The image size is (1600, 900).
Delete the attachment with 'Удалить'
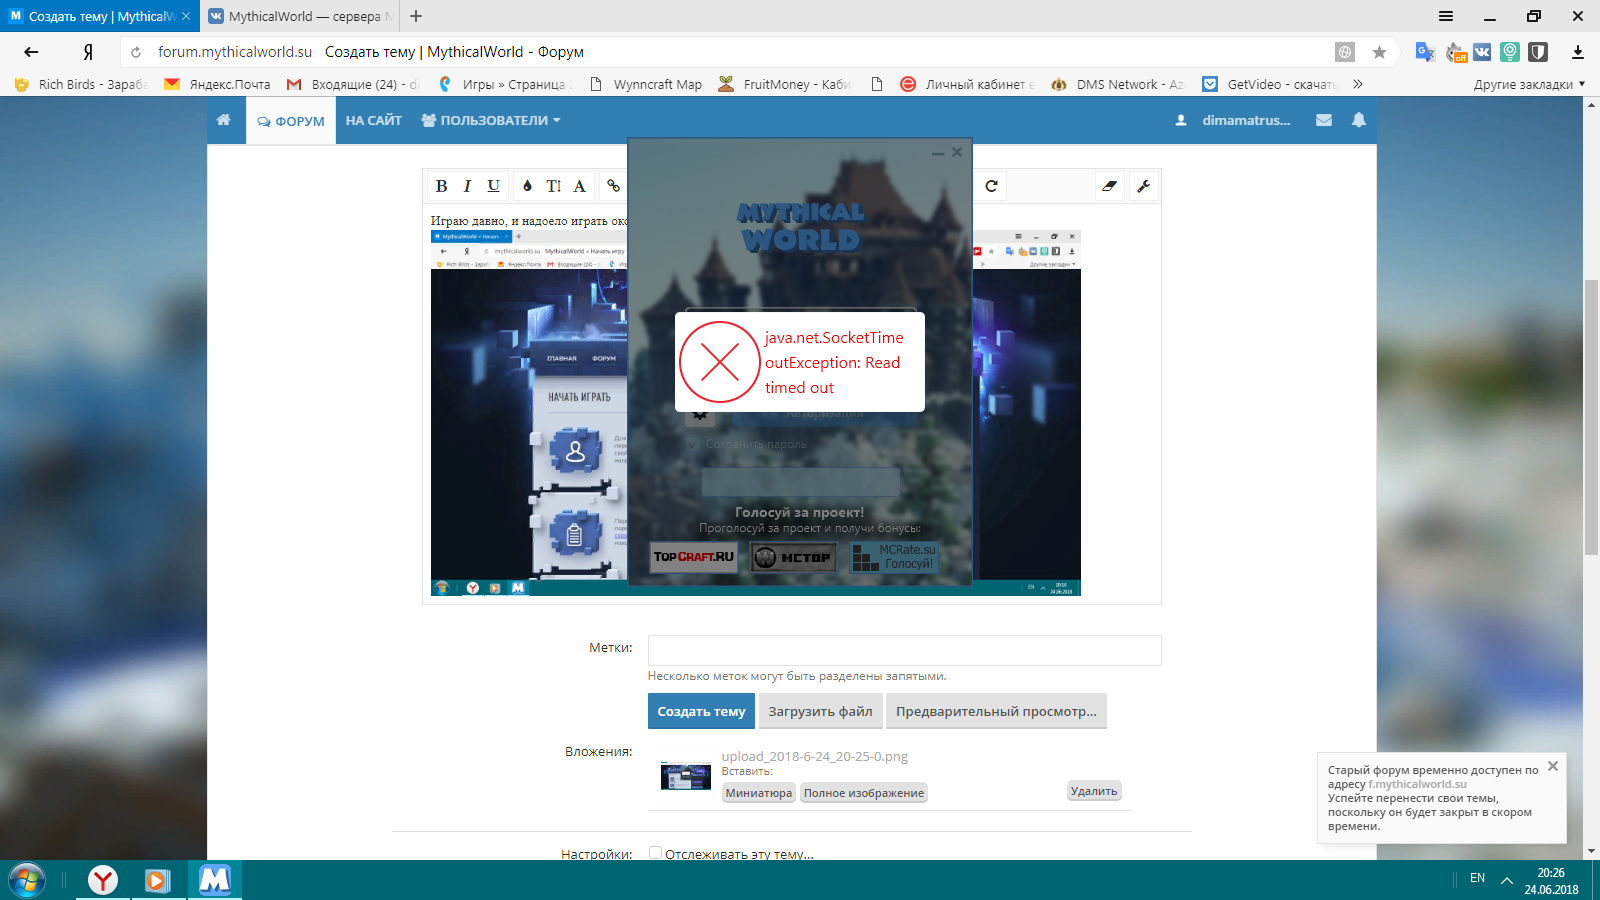pyautogui.click(x=1094, y=791)
